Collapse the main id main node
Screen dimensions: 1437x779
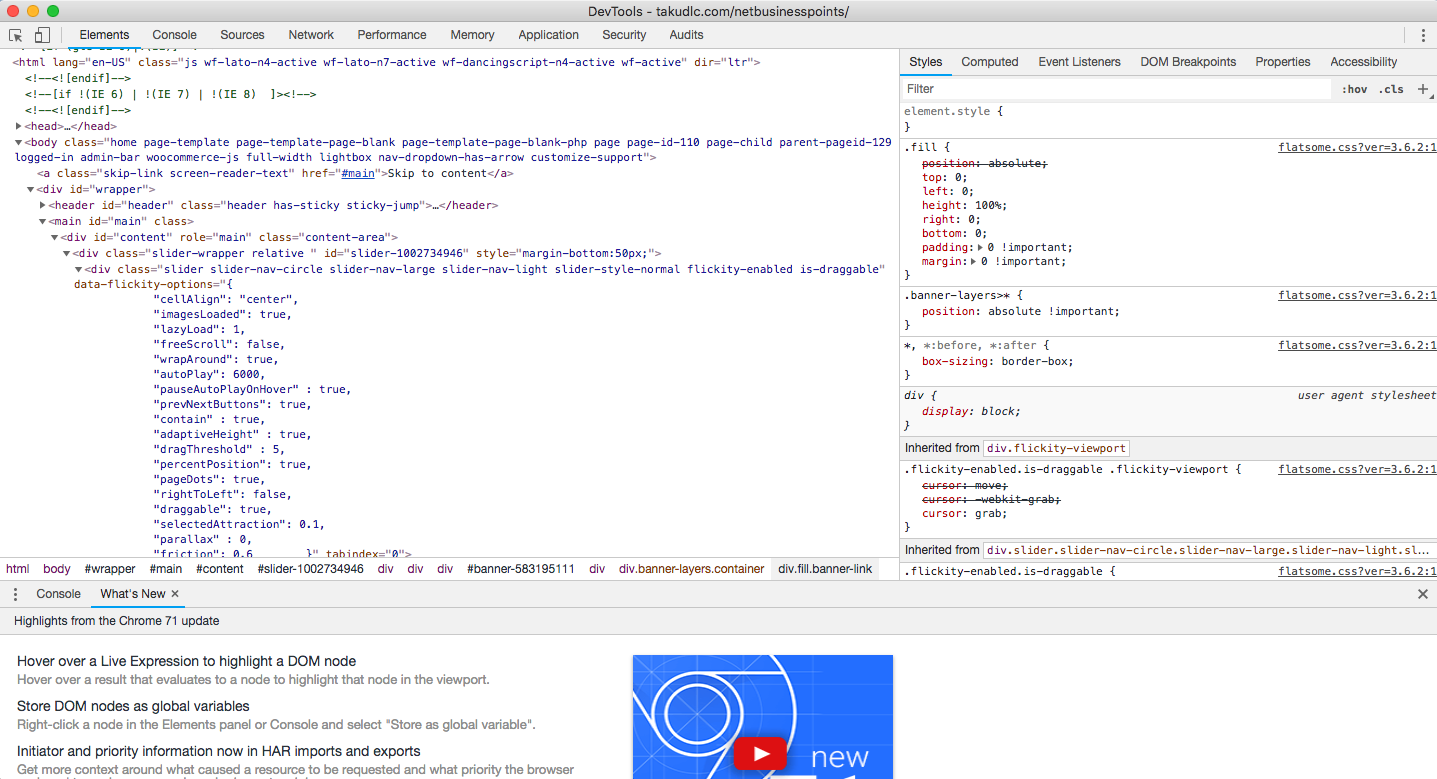(43, 221)
